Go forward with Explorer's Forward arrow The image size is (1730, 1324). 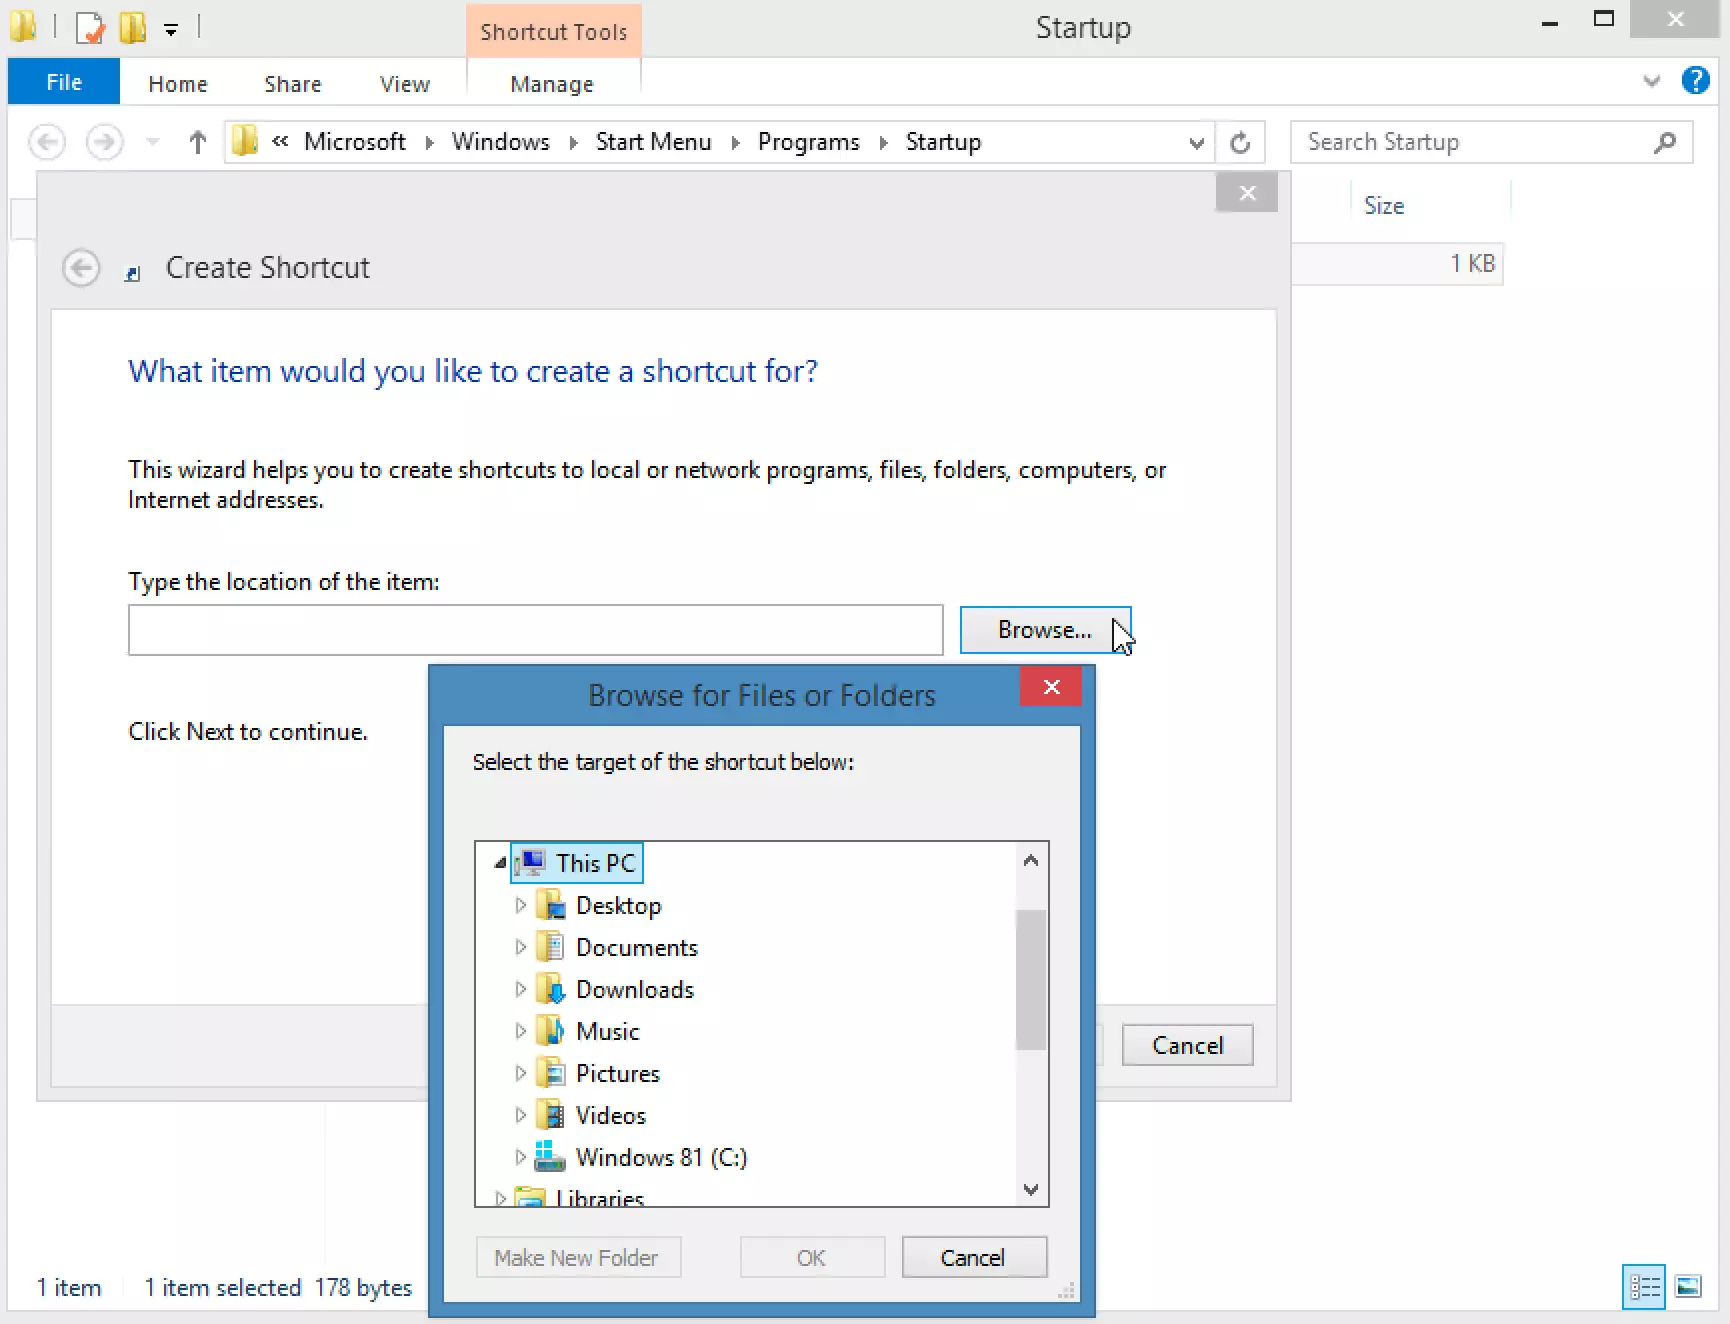(104, 142)
